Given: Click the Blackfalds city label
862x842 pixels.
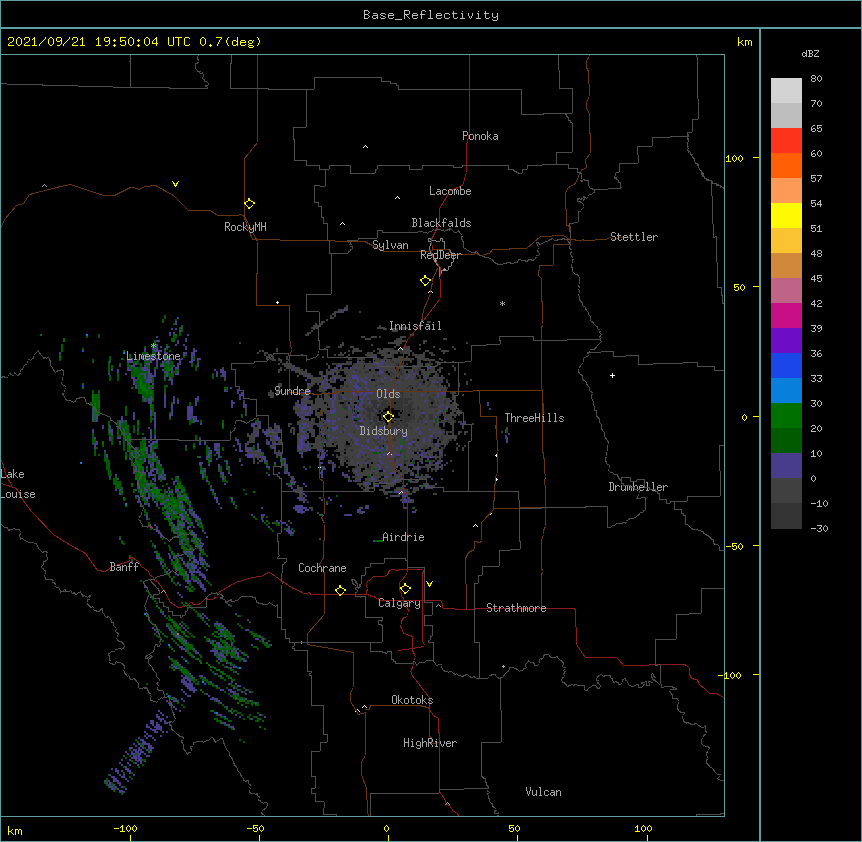Looking at the screenshot, I should pos(441,223).
